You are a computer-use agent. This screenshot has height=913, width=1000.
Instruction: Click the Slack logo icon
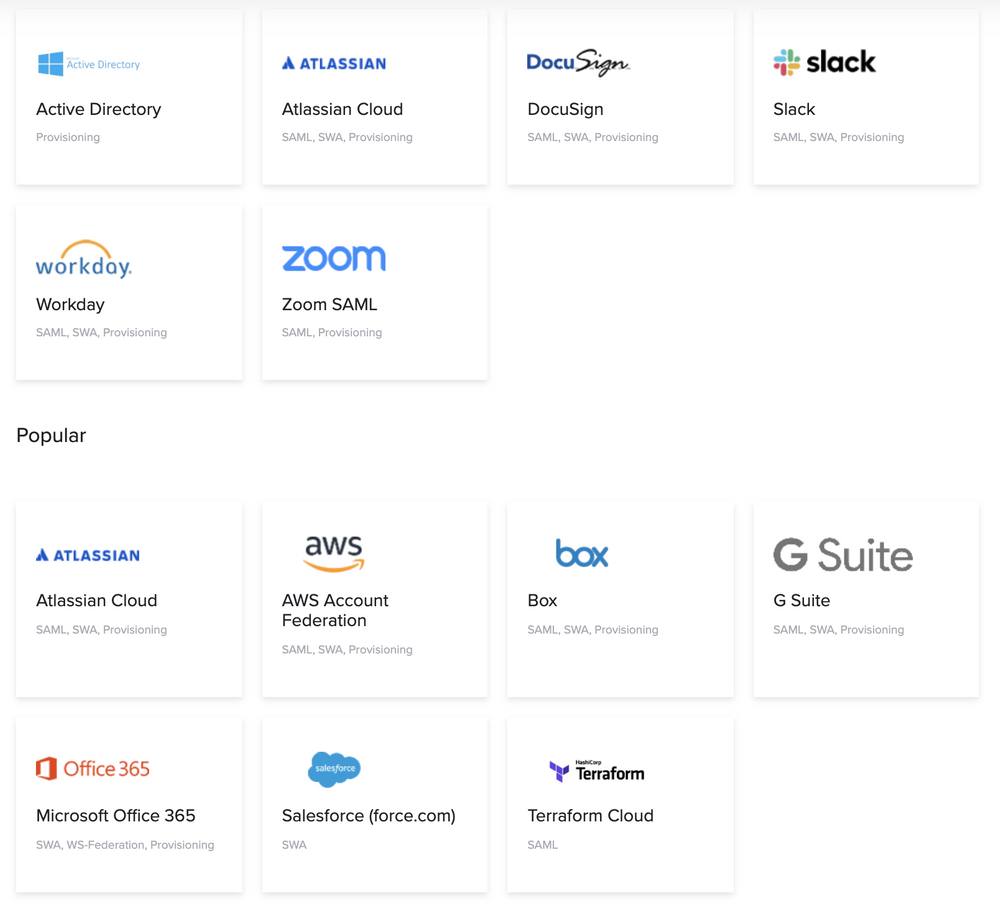point(823,62)
